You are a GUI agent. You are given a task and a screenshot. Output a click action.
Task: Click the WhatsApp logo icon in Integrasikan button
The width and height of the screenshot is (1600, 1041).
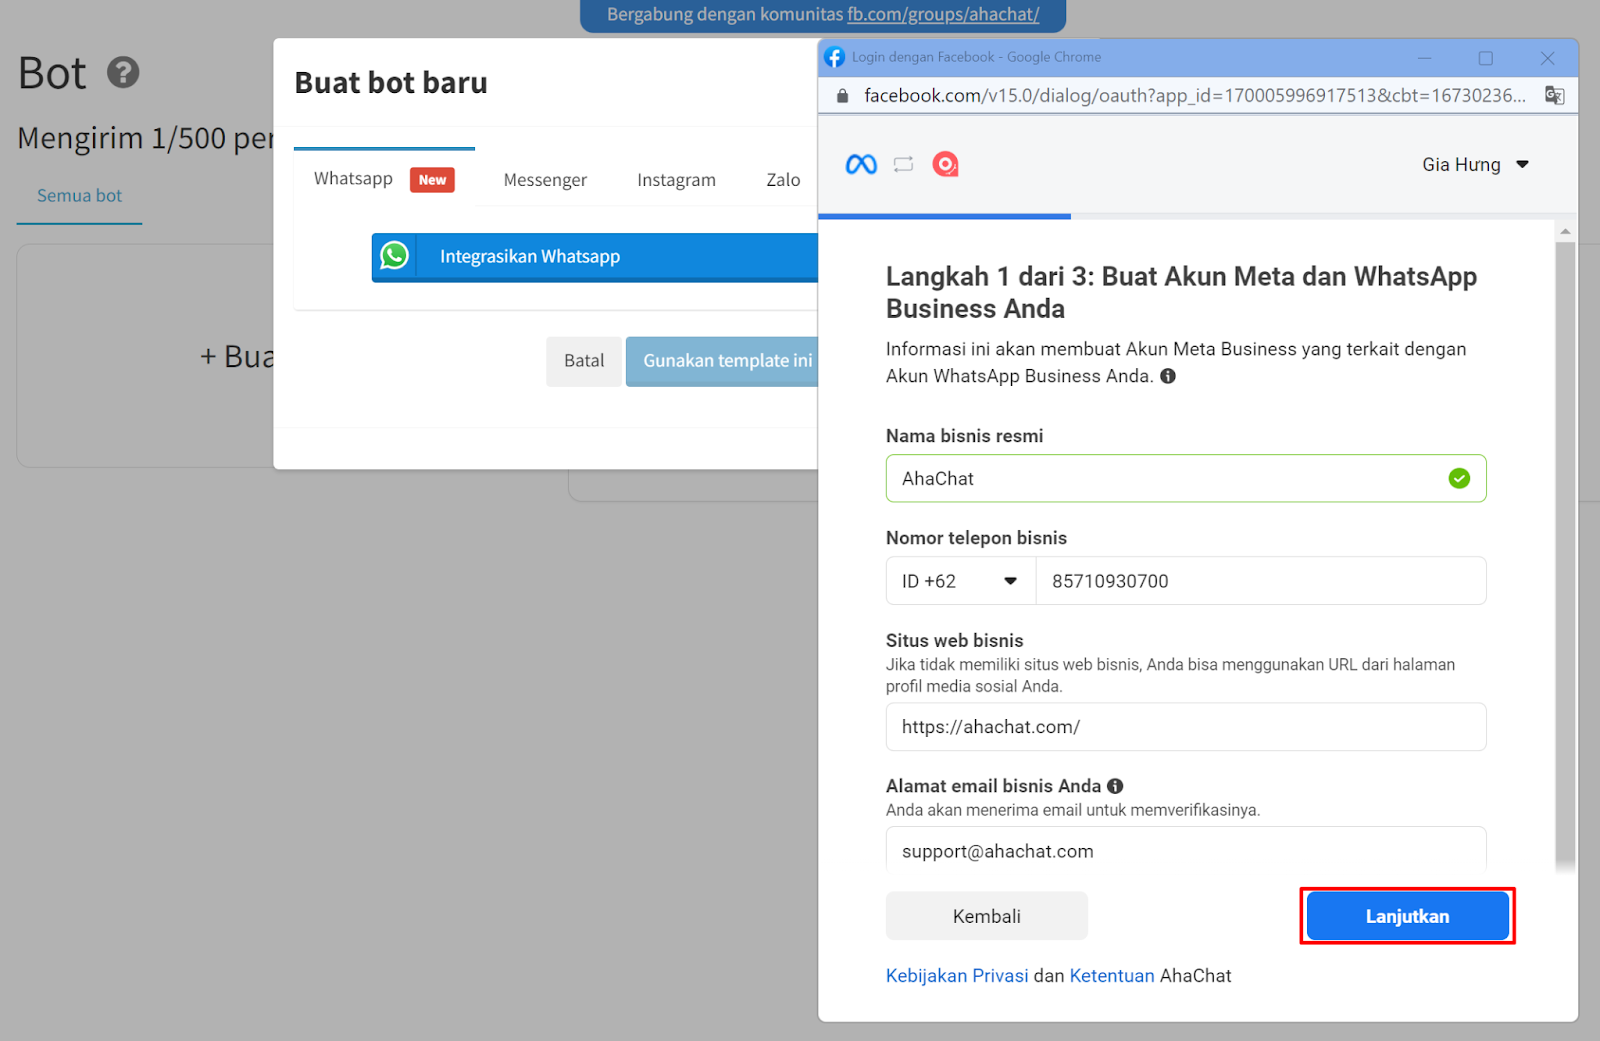tap(394, 256)
